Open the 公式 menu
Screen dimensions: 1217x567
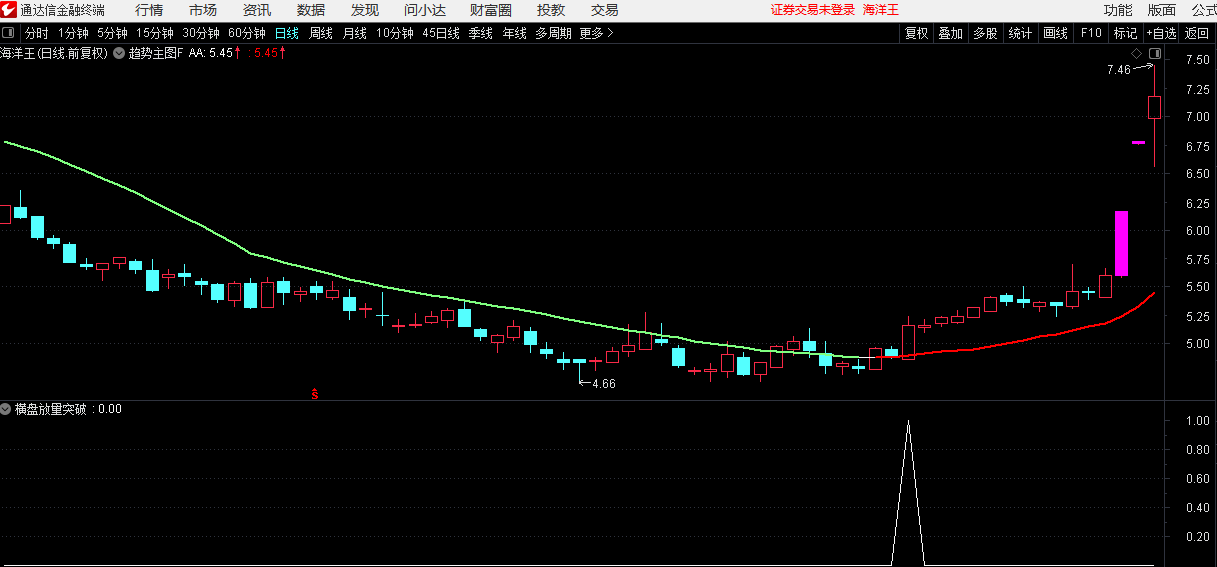tap(1204, 10)
